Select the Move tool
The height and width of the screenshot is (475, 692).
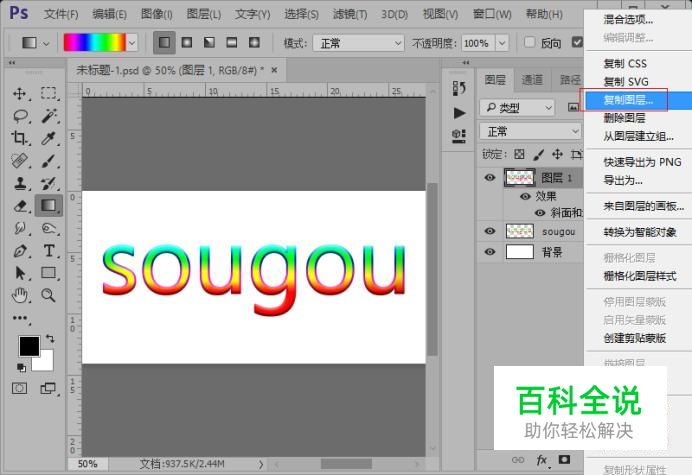click(19, 94)
